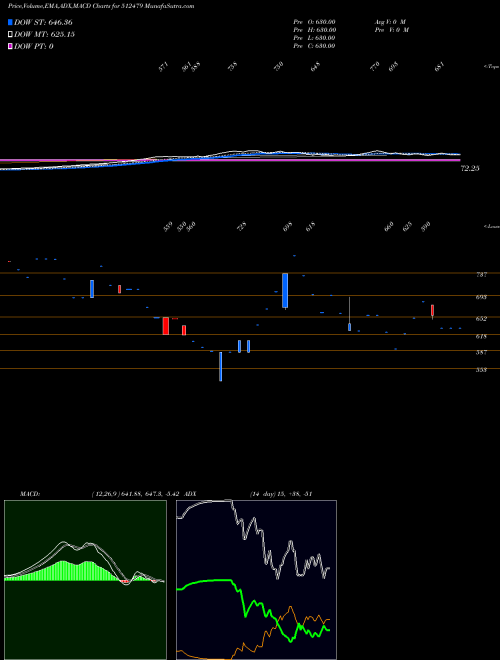Open the ADX indicator chart panel

tap(256, 580)
